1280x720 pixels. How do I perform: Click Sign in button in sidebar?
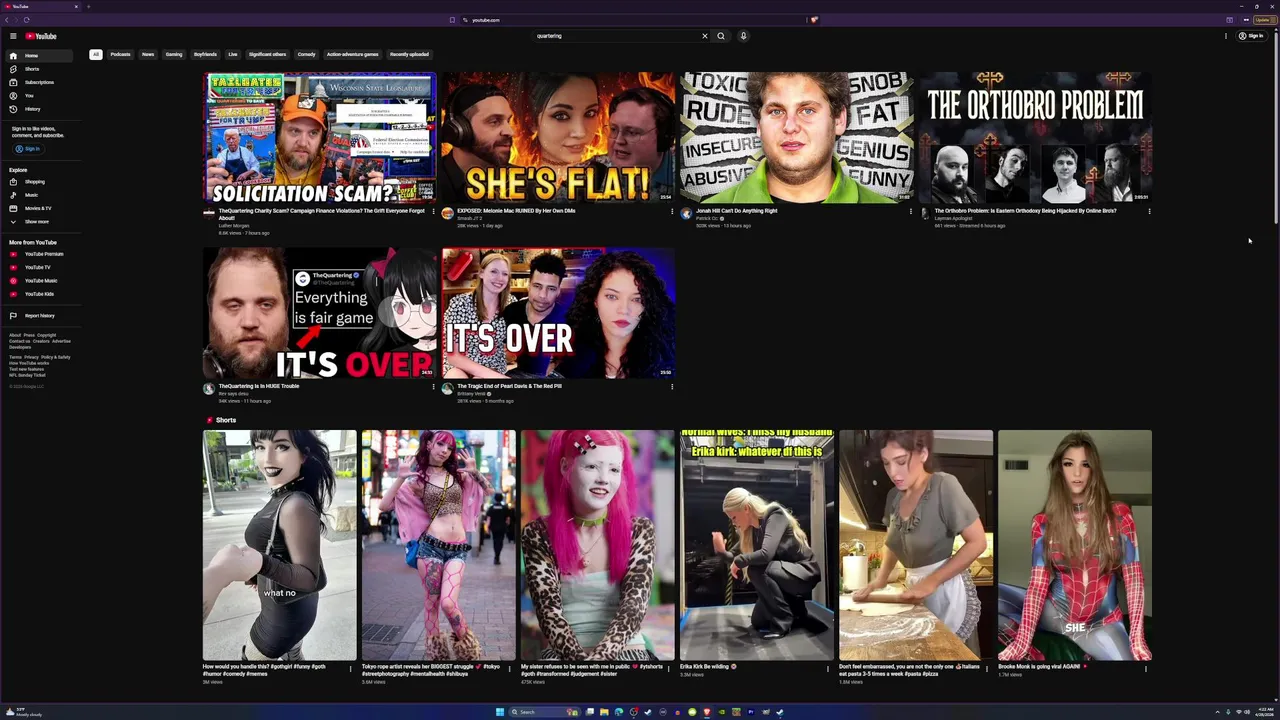(28, 149)
